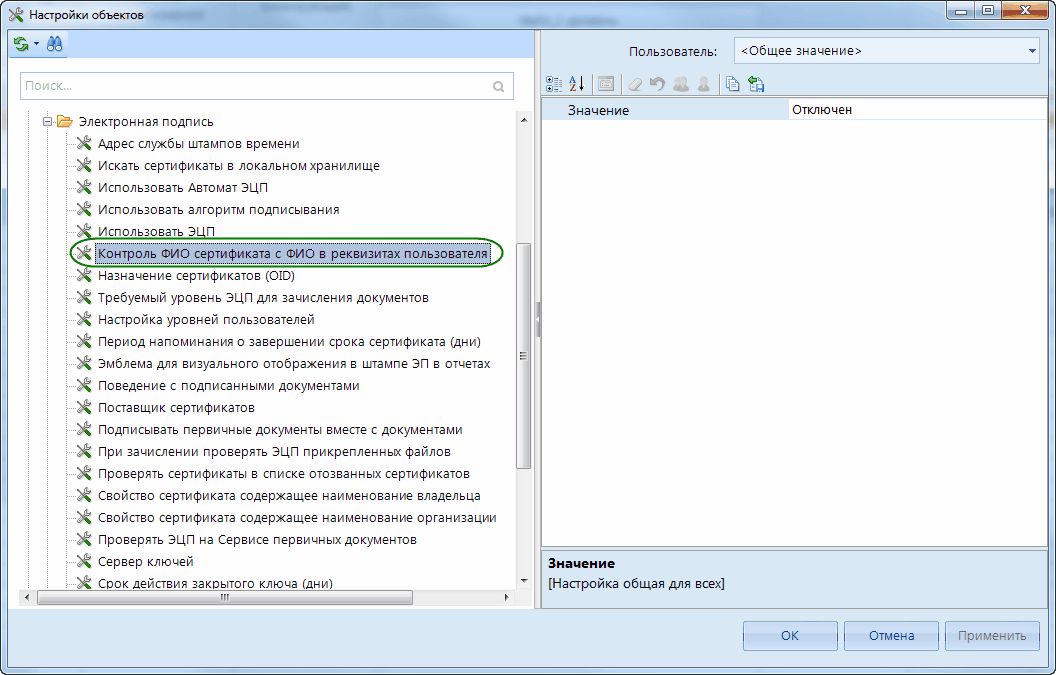Open the refresh button dropdown arrow
1056x675 pixels.
(x=36, y=45)
